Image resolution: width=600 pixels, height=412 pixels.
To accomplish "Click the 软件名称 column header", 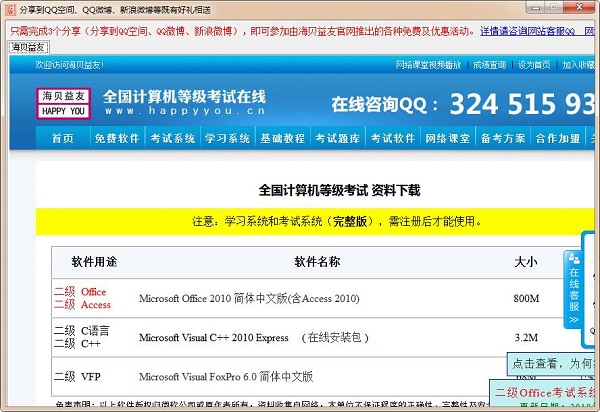I will [x=317, y=262].
